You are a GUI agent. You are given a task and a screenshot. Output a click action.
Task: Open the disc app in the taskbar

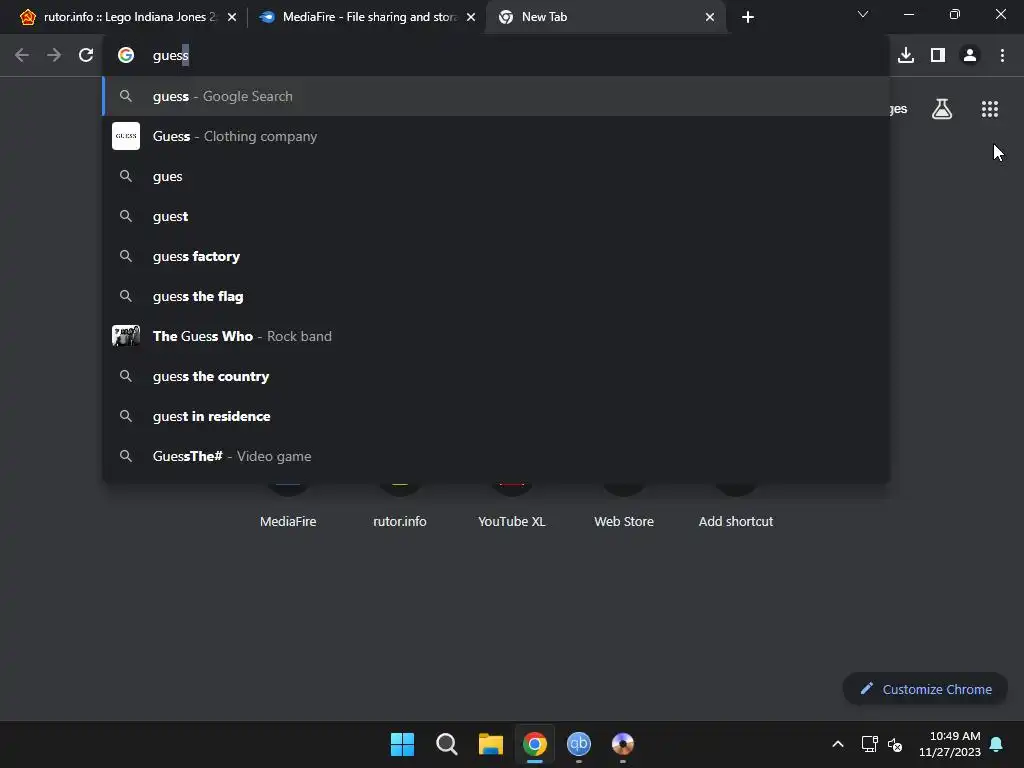click(622, 744)
